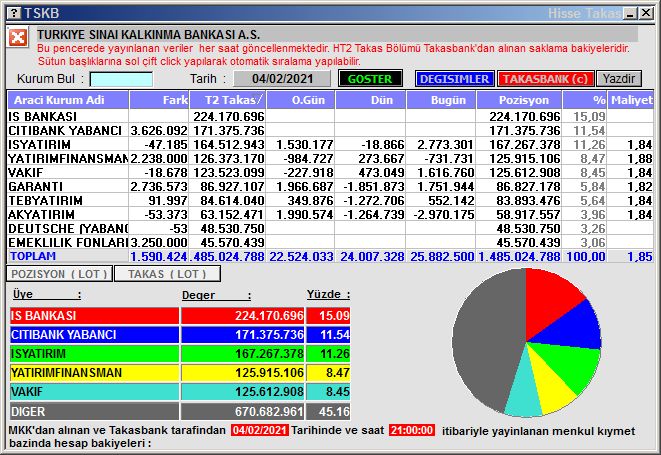
Task: Click Dün value -1.851.873 for Garanti
Action: 374,187
